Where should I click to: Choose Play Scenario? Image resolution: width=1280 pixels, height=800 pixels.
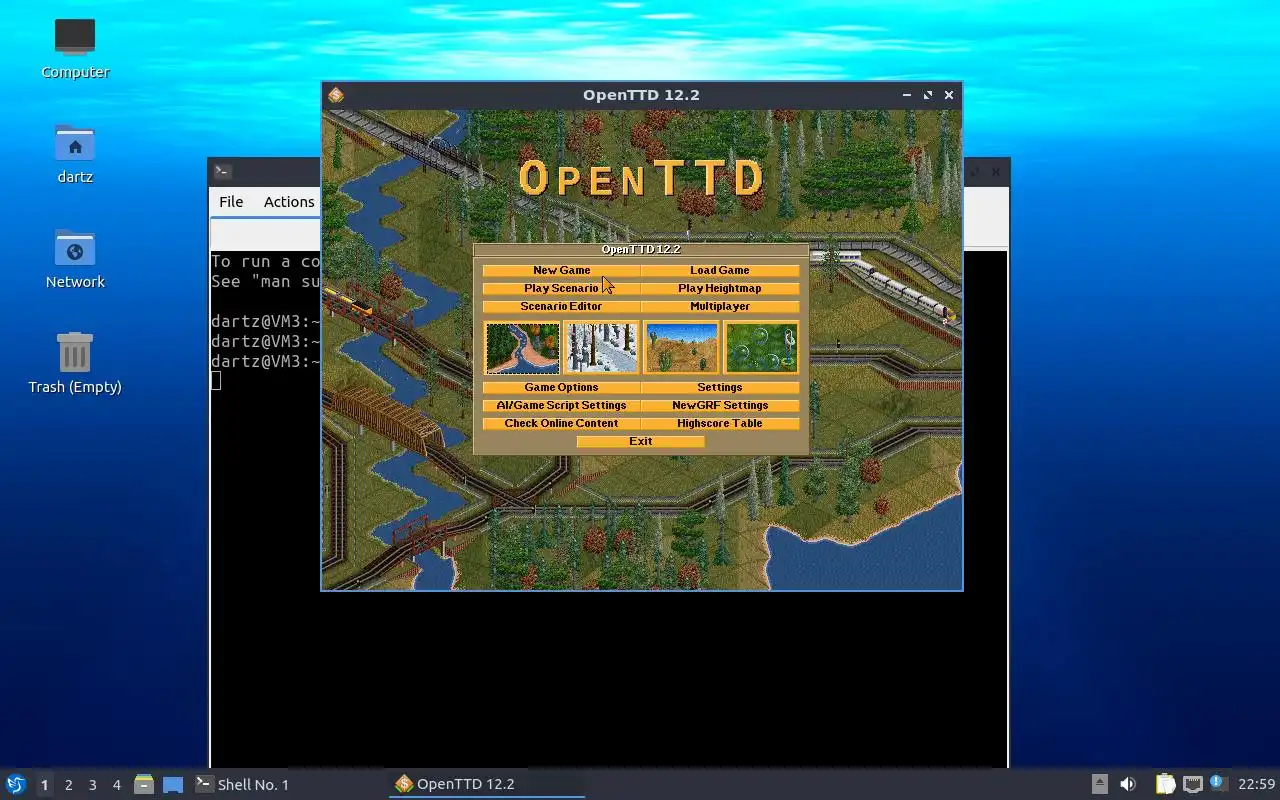[561, 288]
